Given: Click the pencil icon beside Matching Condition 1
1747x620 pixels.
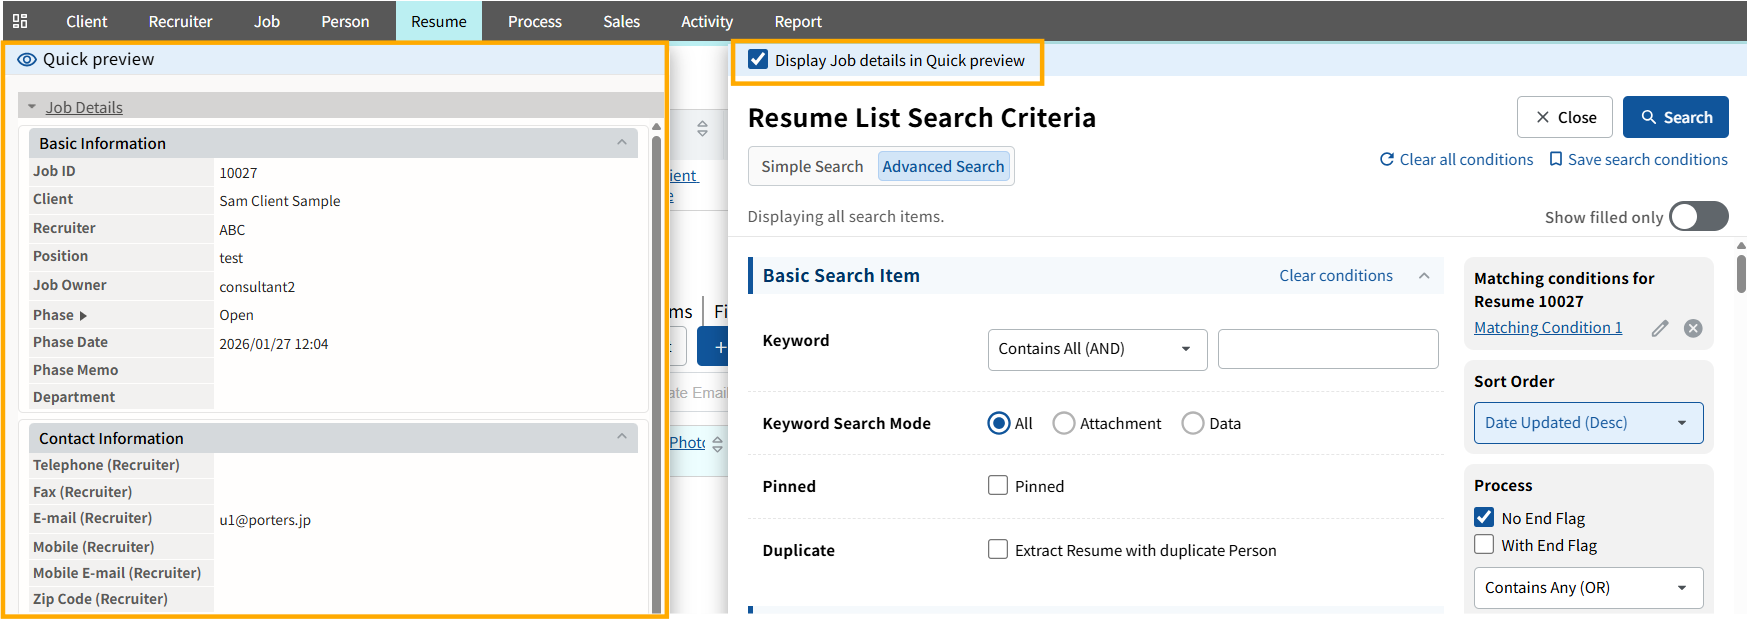Looking at the screenshot, I should [x=1660, y=328].
